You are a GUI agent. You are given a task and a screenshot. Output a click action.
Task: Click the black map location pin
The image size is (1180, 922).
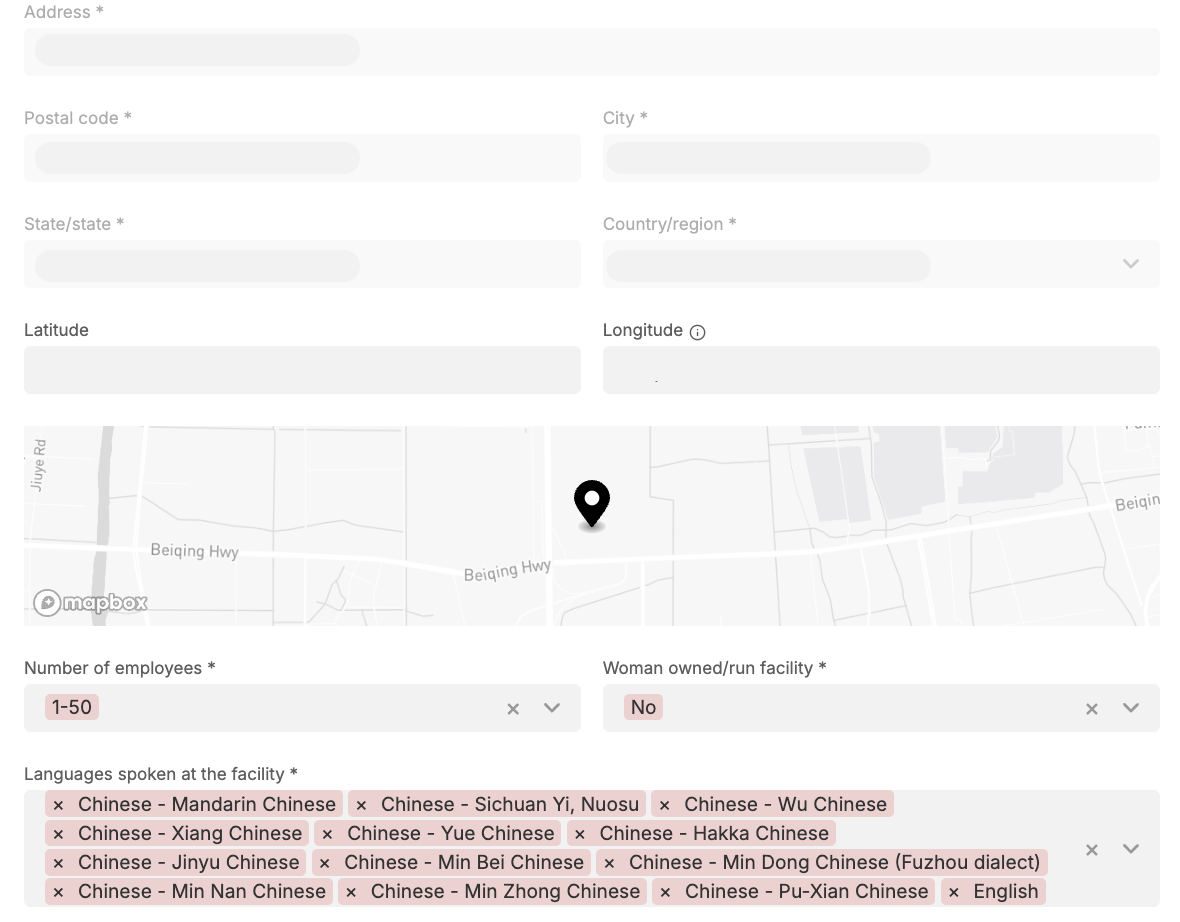coord(592,502)
